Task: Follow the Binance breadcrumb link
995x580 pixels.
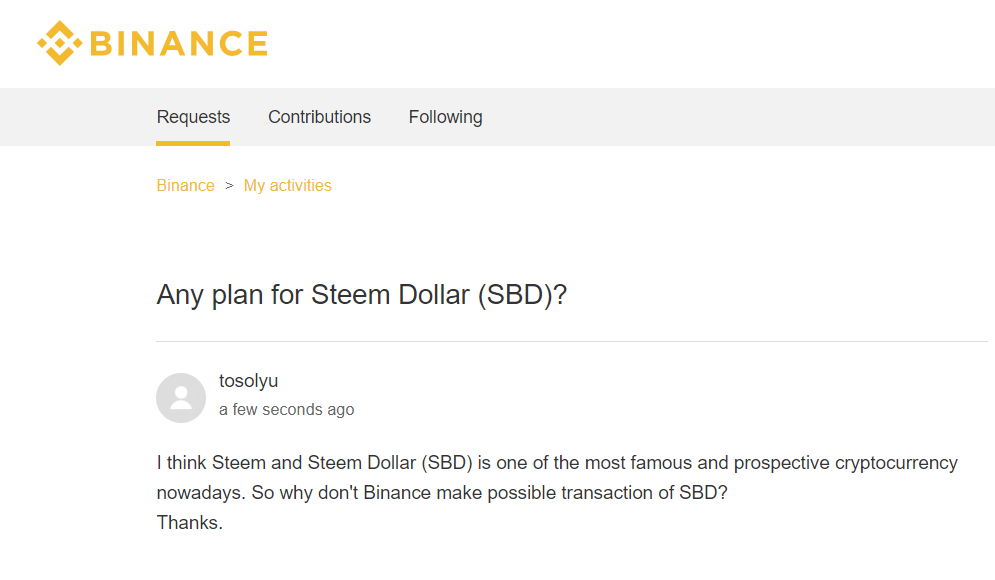Action: pos(185,185)
